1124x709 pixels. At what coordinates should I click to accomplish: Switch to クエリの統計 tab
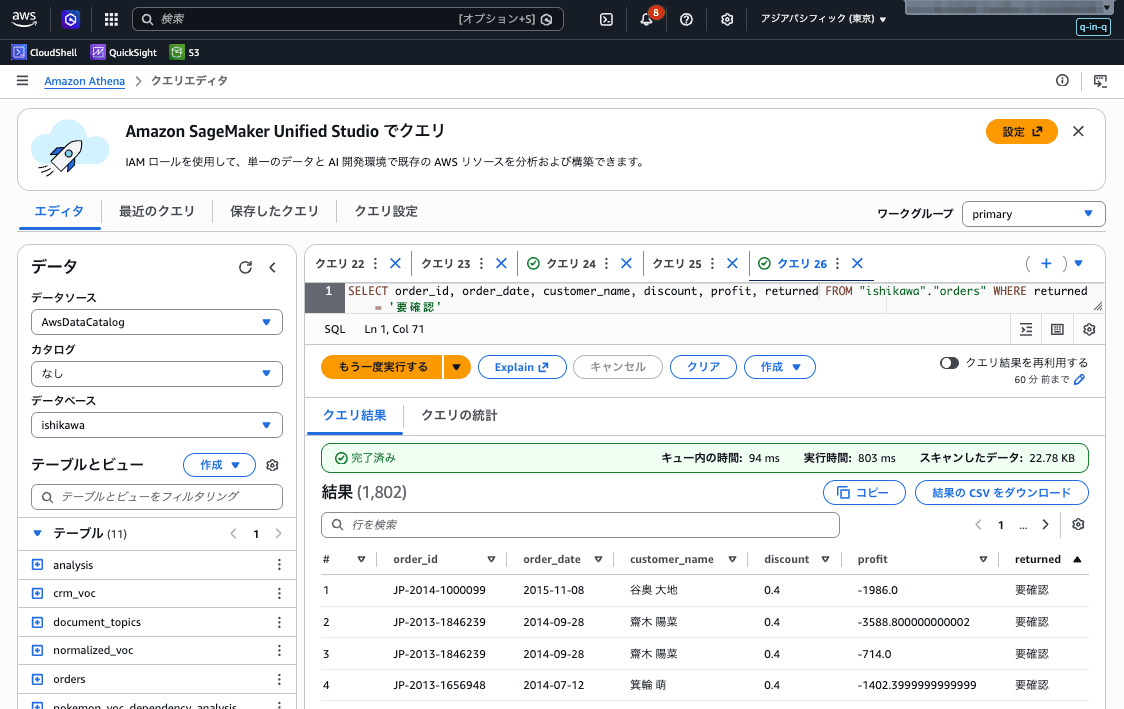tap(459, 416)
